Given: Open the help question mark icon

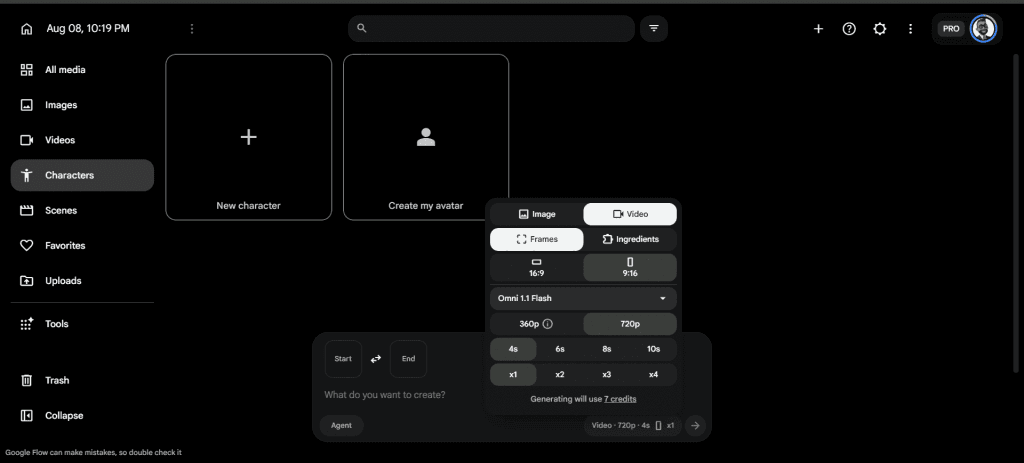Looking at the screenshot, I should [849, 29].
